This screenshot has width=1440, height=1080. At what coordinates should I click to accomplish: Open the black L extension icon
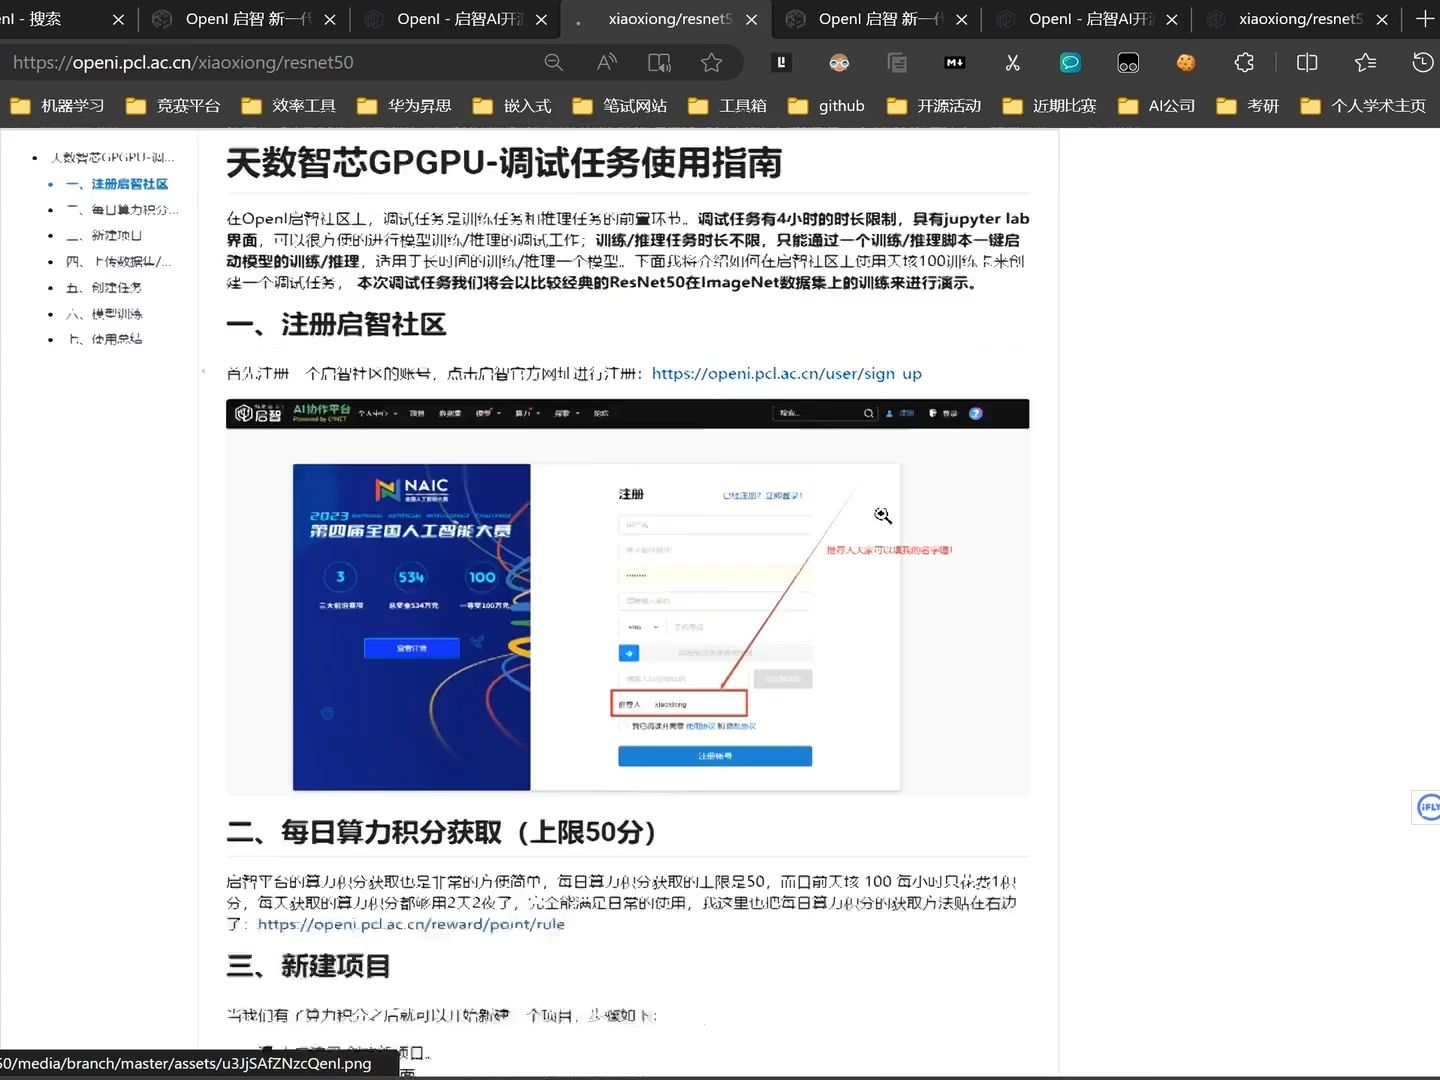tap(781, 62)
